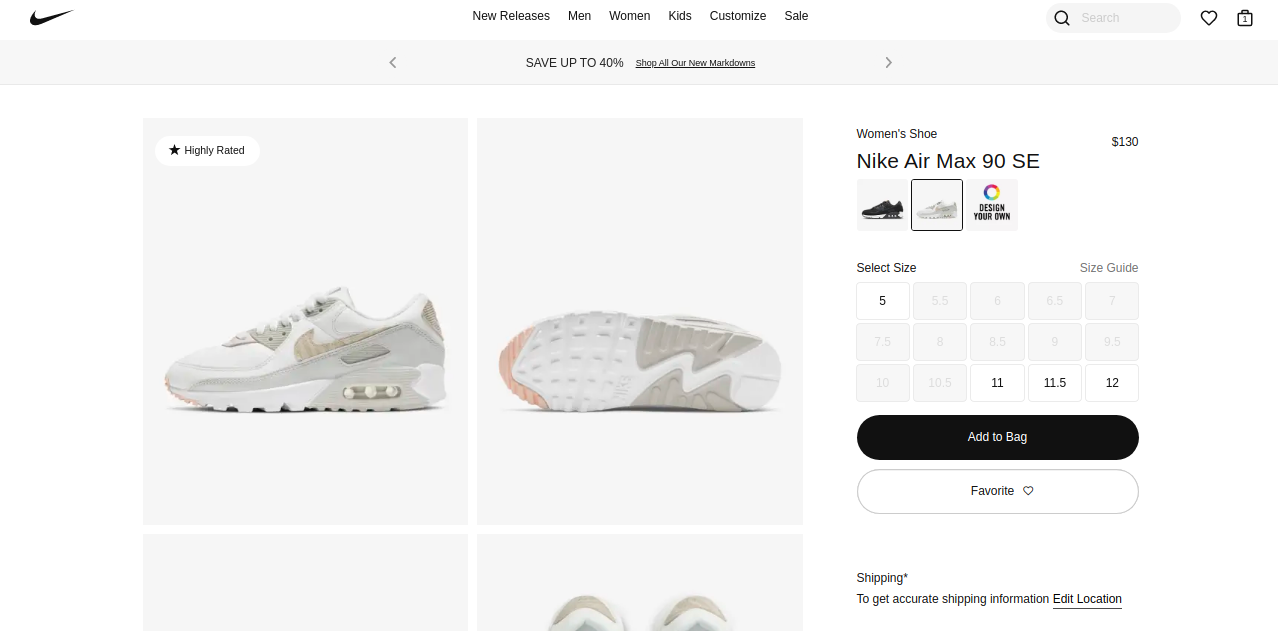Open the Shop All Our New Markdowns link
This screenshot has width=1278, height=631.
(695, 62)
